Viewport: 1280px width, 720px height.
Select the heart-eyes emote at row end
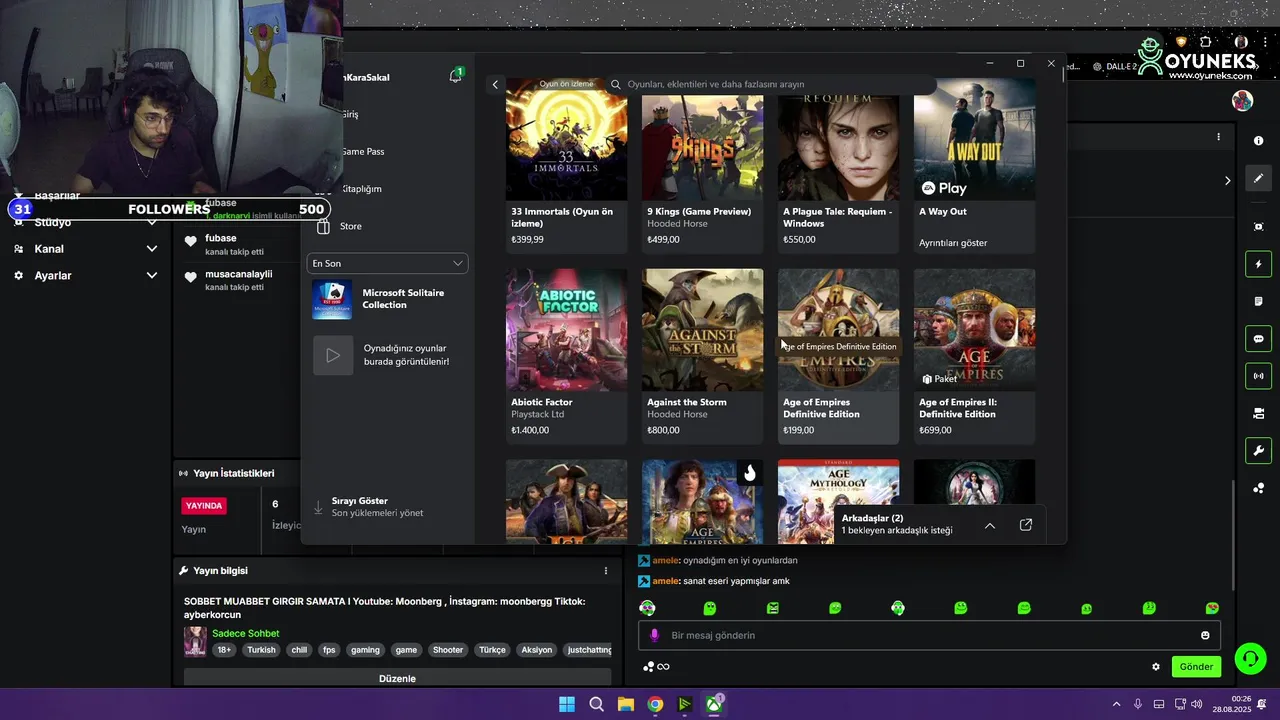pyautogui.click(x=1212, y=608)
